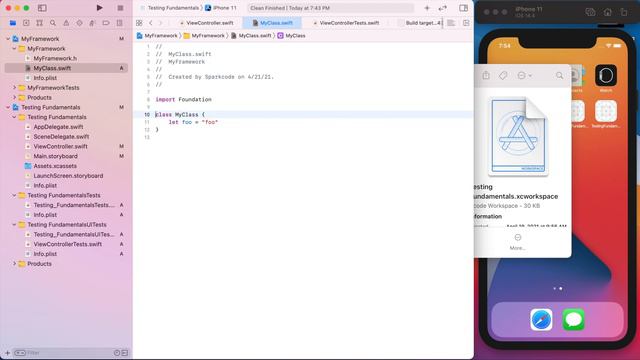Add a new file with plus button
Screen dimensions: 640x360
7,353
